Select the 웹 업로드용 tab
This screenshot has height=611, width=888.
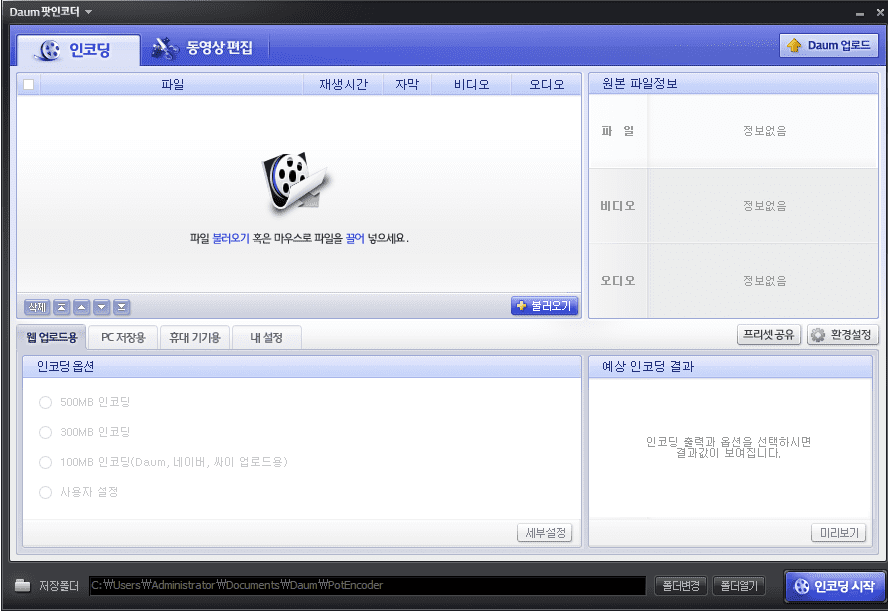coord(52,337)
